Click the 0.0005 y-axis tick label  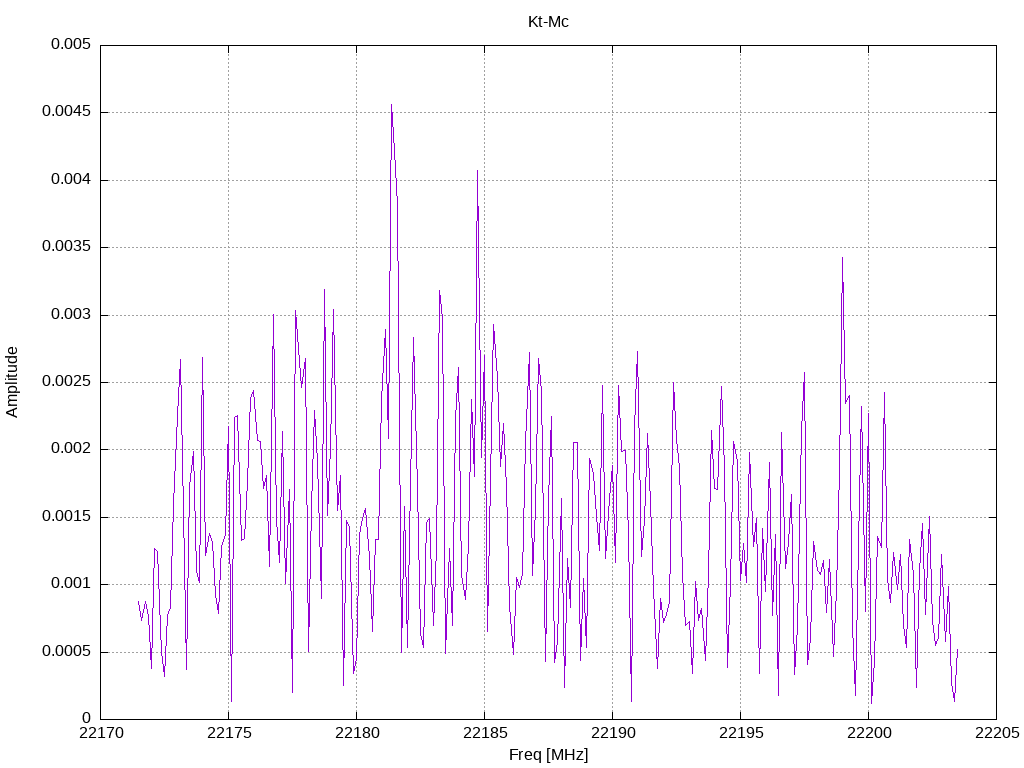(x=66, y=651)
